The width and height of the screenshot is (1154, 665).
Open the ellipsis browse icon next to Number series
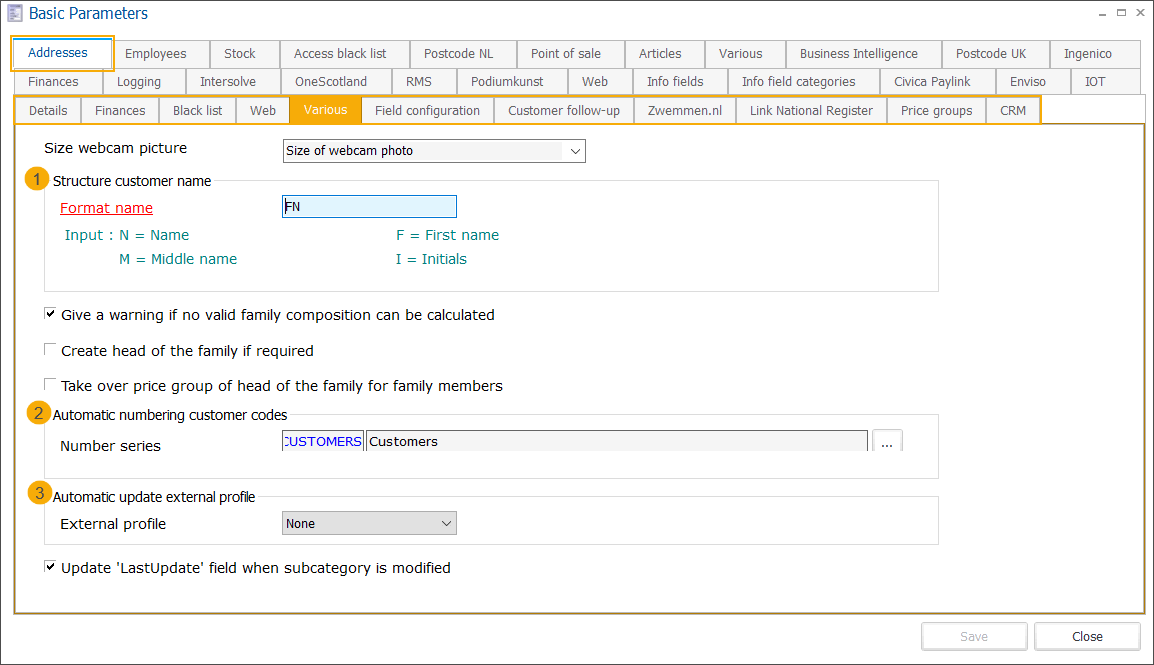[x=887, y=441]
